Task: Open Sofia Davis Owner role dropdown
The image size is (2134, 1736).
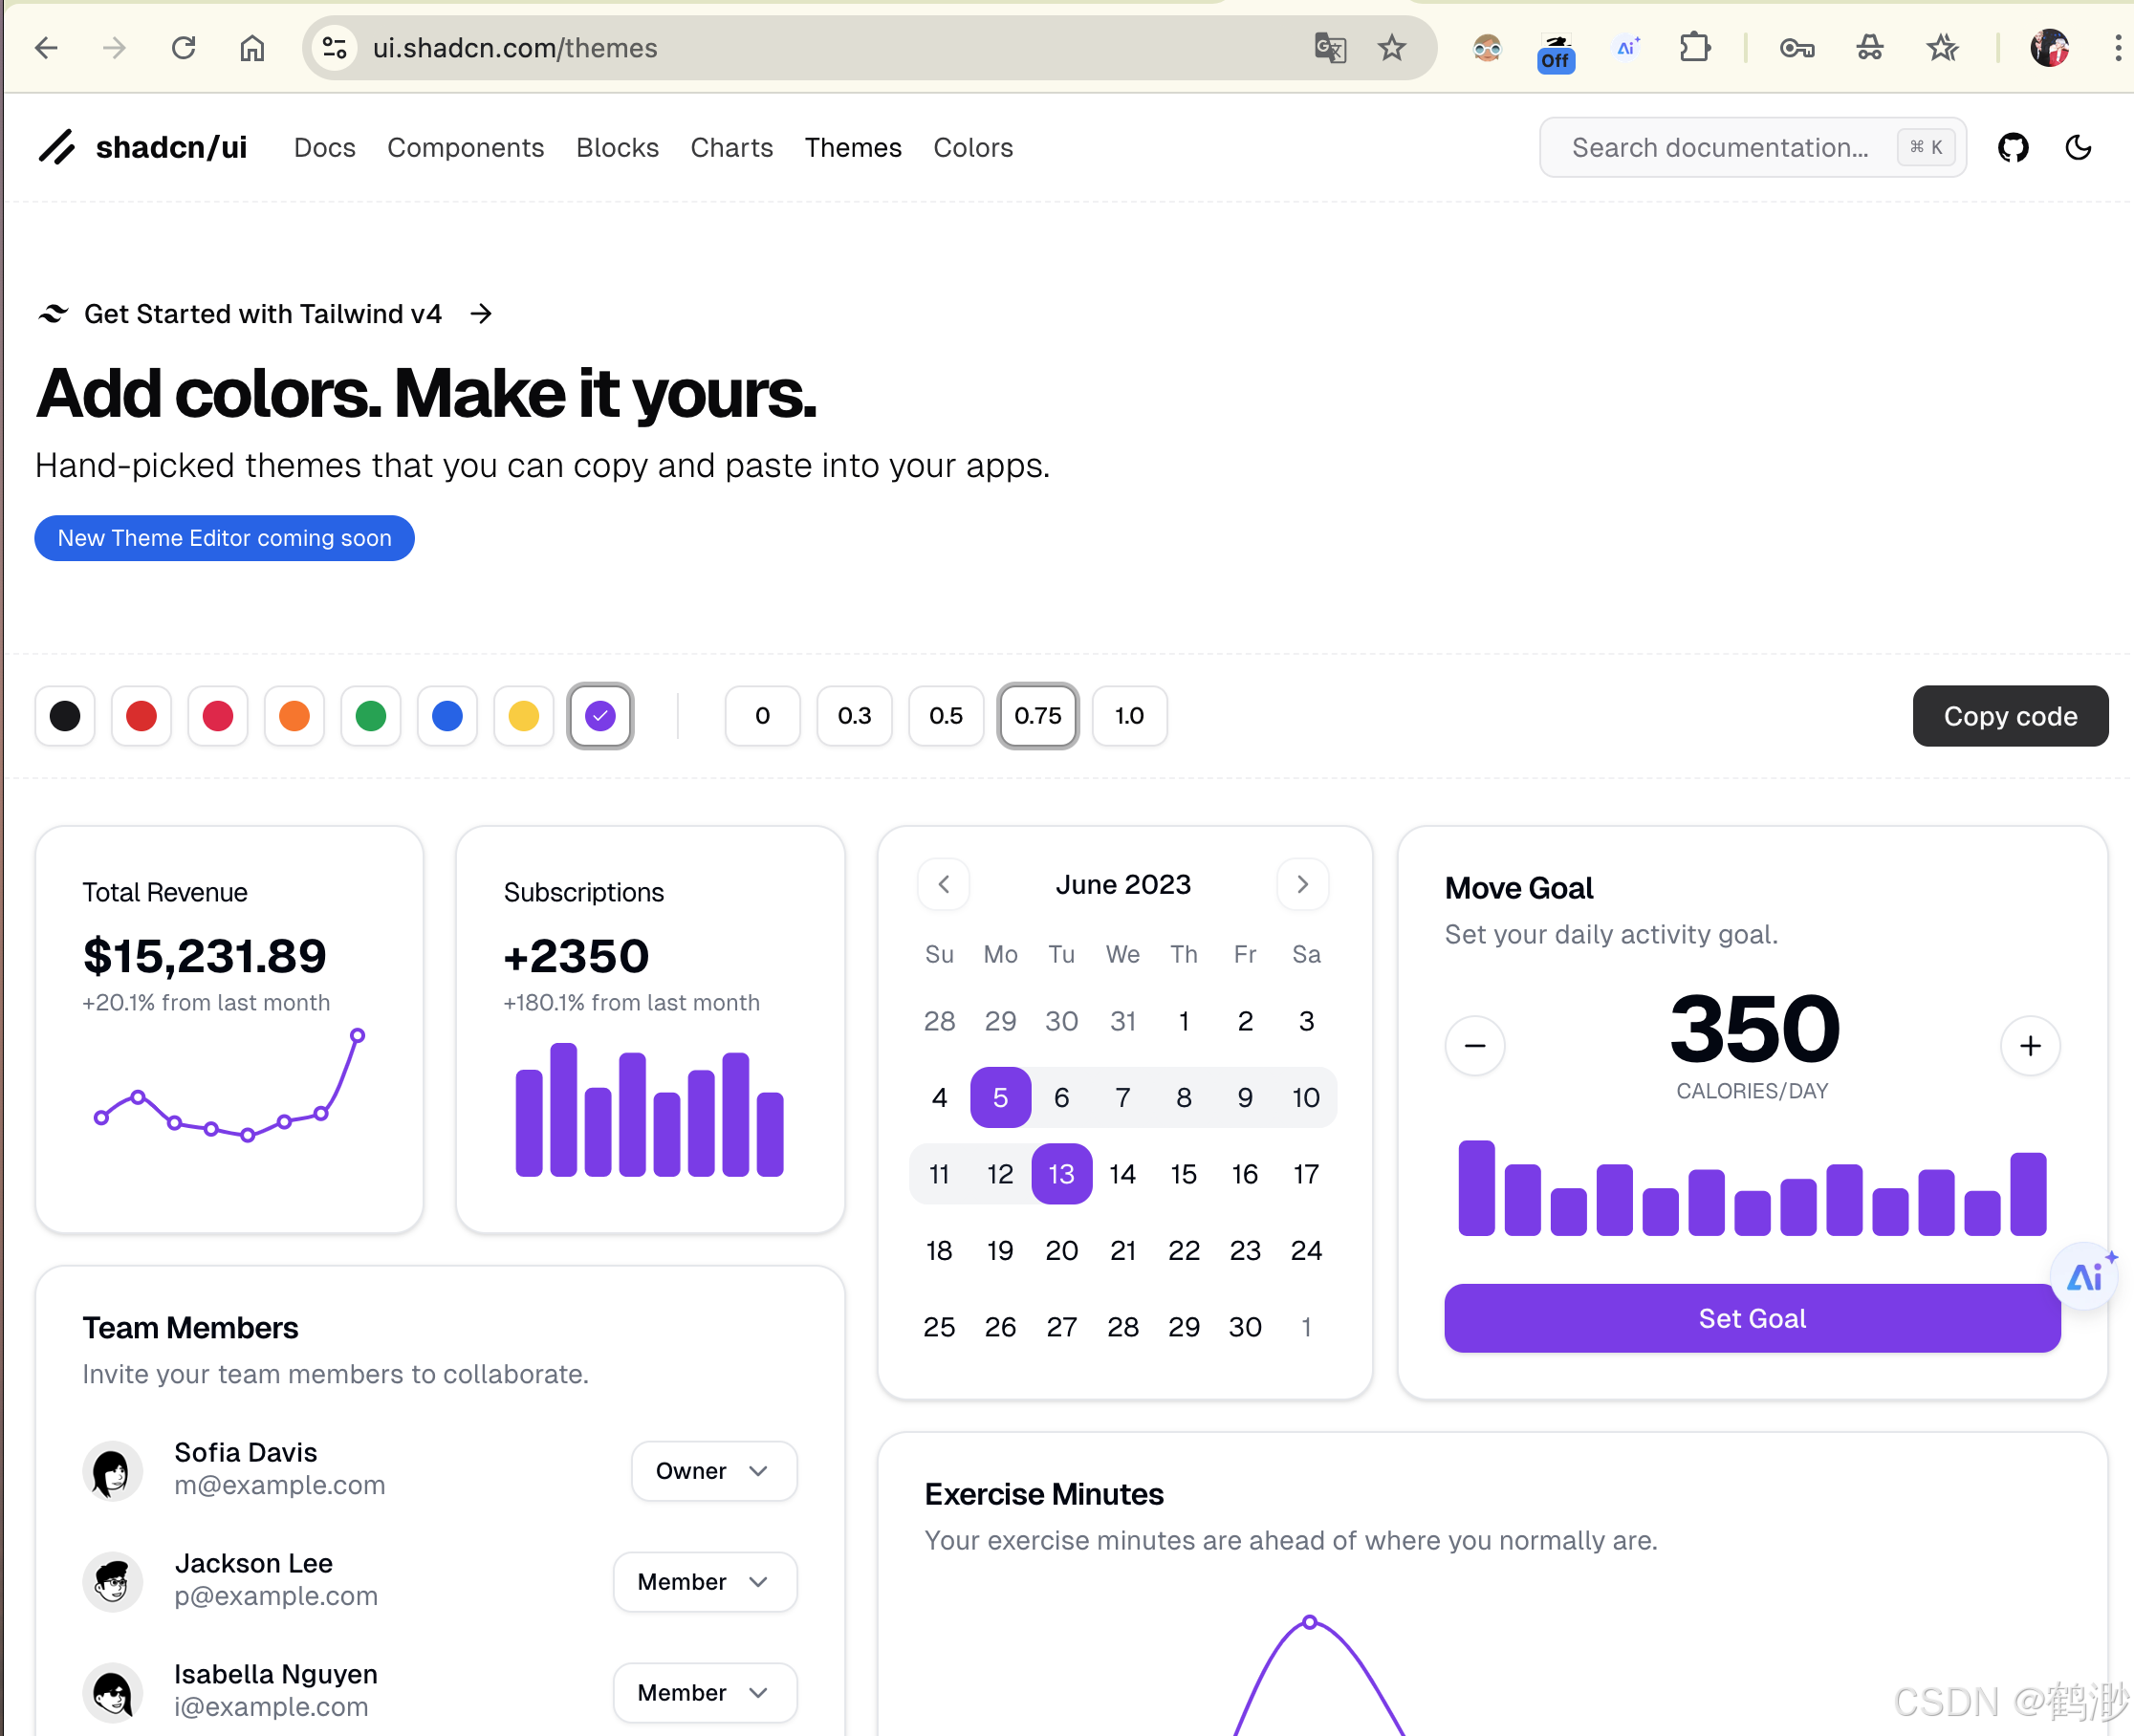Action: pos(713,1471)
